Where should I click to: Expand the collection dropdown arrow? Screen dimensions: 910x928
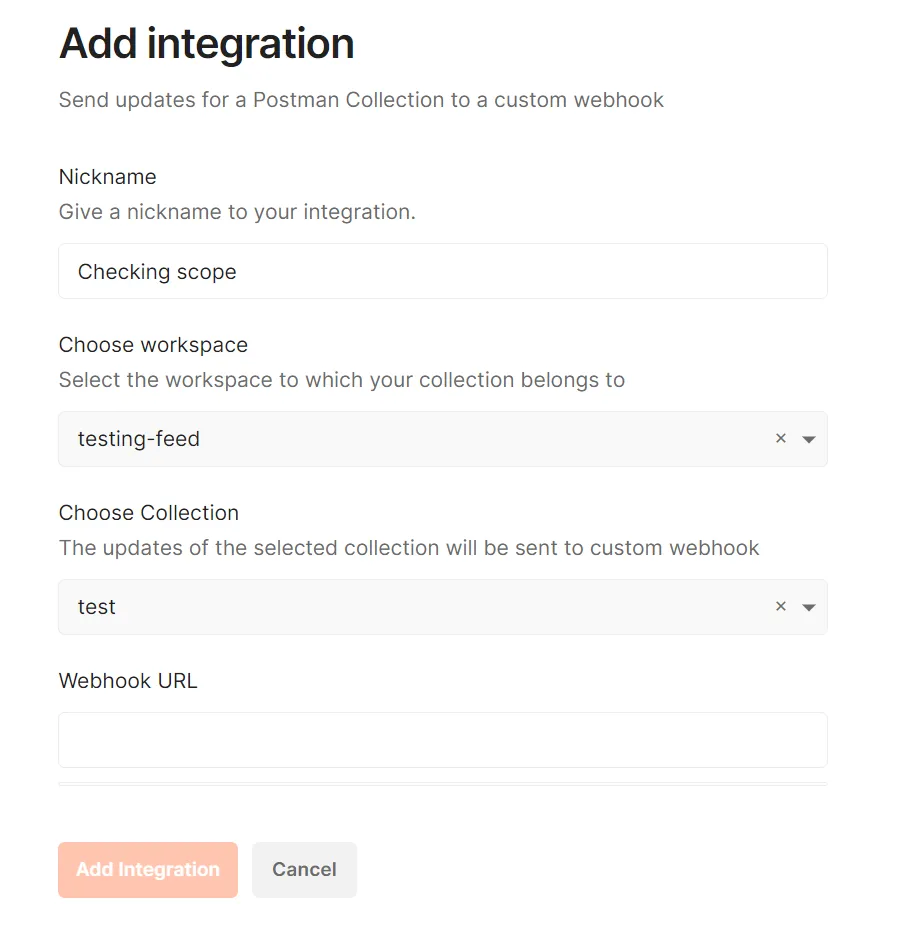[x=809, y=607]
